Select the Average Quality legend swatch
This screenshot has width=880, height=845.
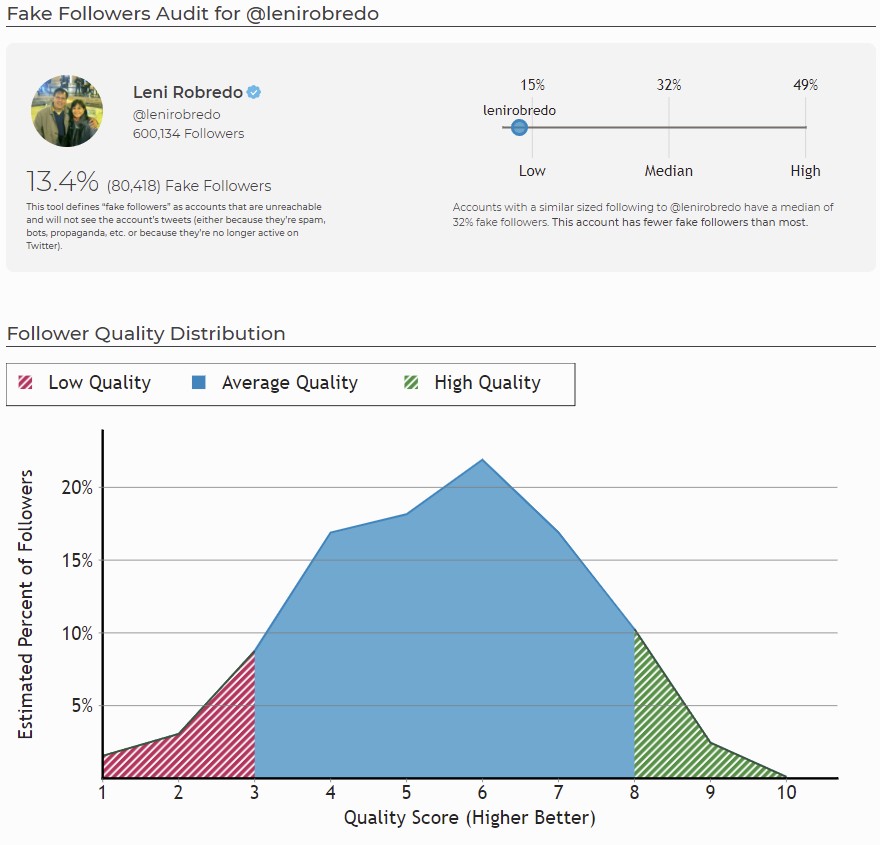199,383
